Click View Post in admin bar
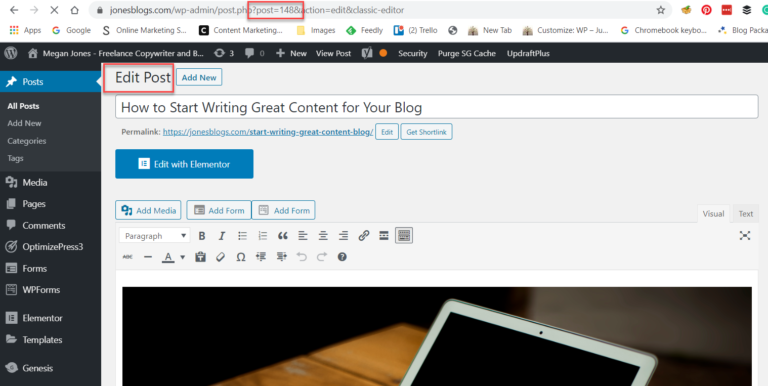The width and height of the screenshot is (768, 386). click(333, 53)
